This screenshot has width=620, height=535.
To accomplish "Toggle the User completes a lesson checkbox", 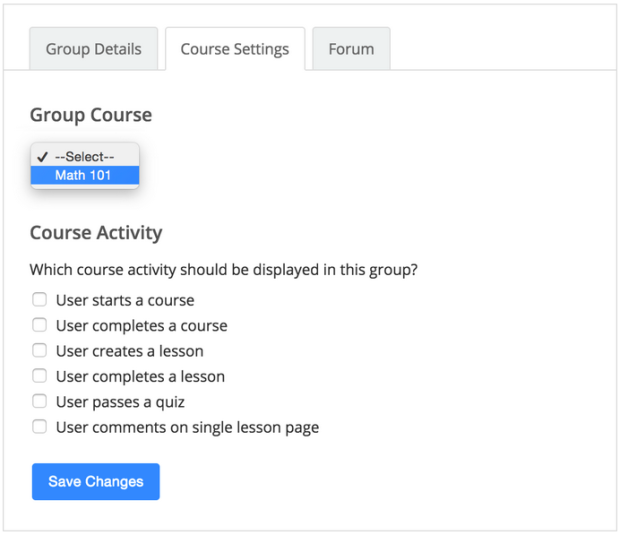I will pyautogui.click(x=40, y=376).
